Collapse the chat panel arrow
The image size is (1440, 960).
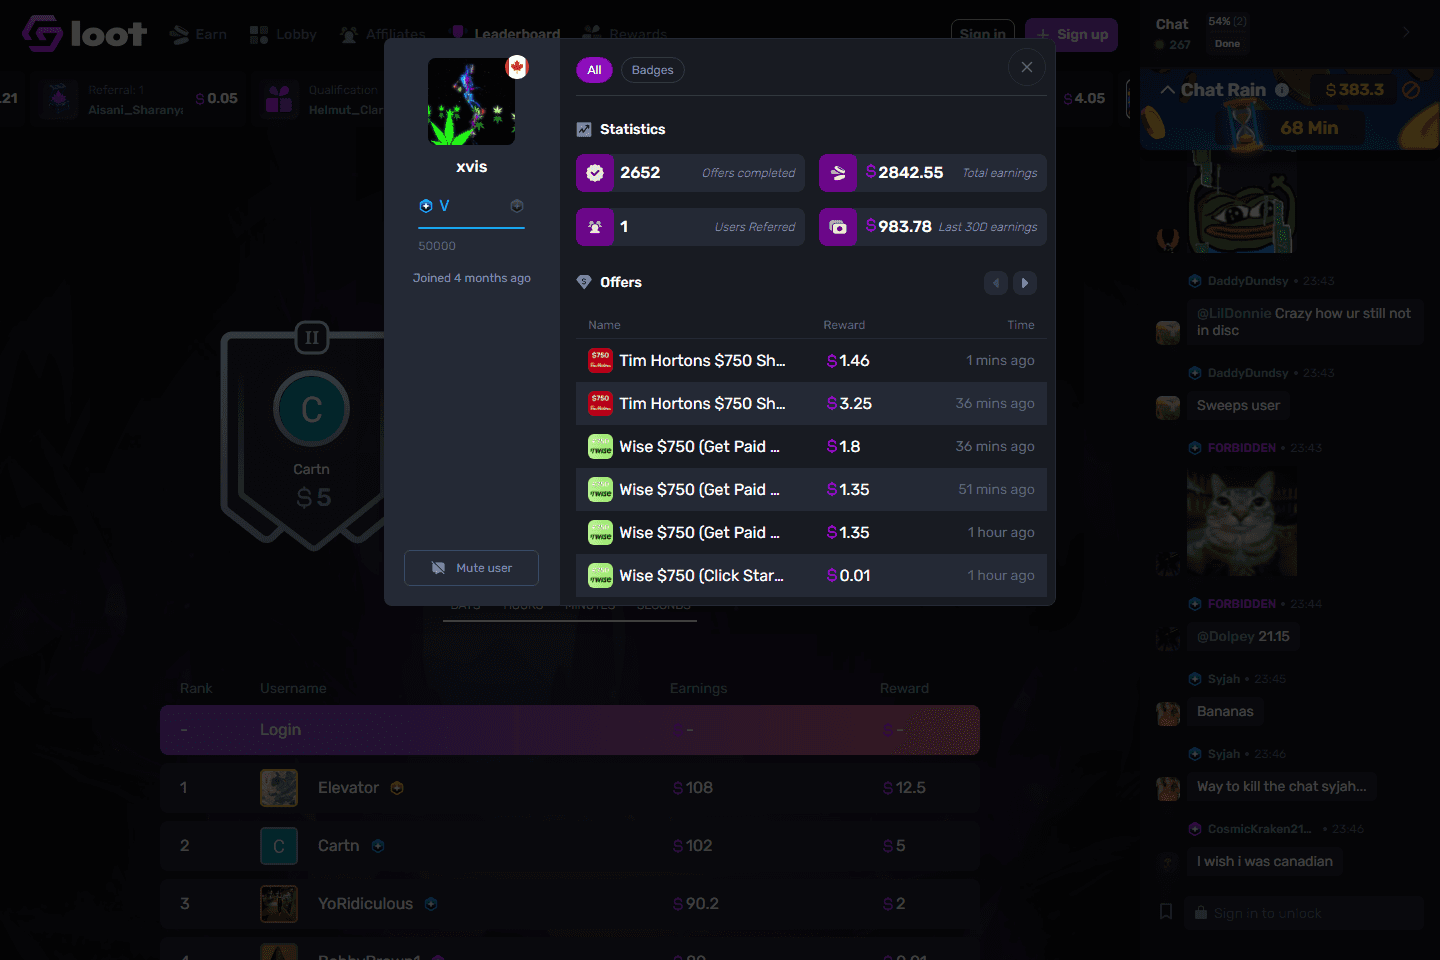[x=1406, y=32]
